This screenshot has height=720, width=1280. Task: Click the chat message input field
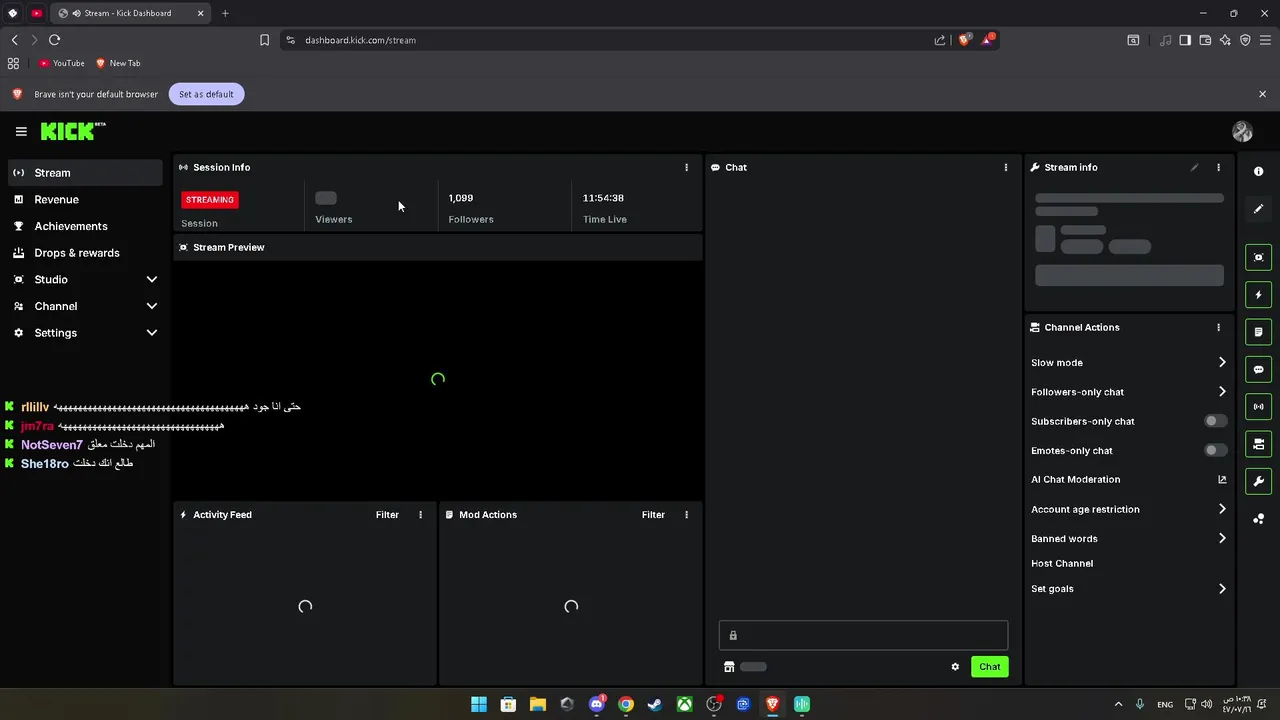[863, 635]
